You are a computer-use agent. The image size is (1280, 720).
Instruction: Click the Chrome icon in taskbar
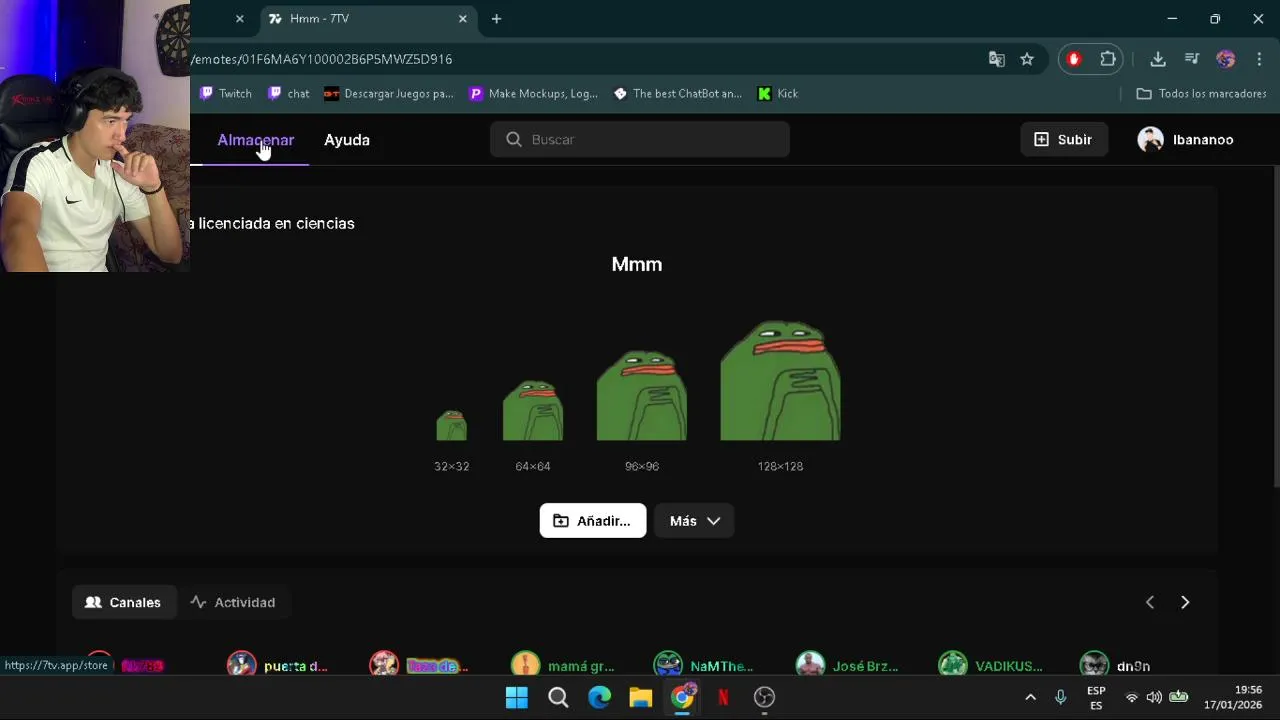pos(682,697)
